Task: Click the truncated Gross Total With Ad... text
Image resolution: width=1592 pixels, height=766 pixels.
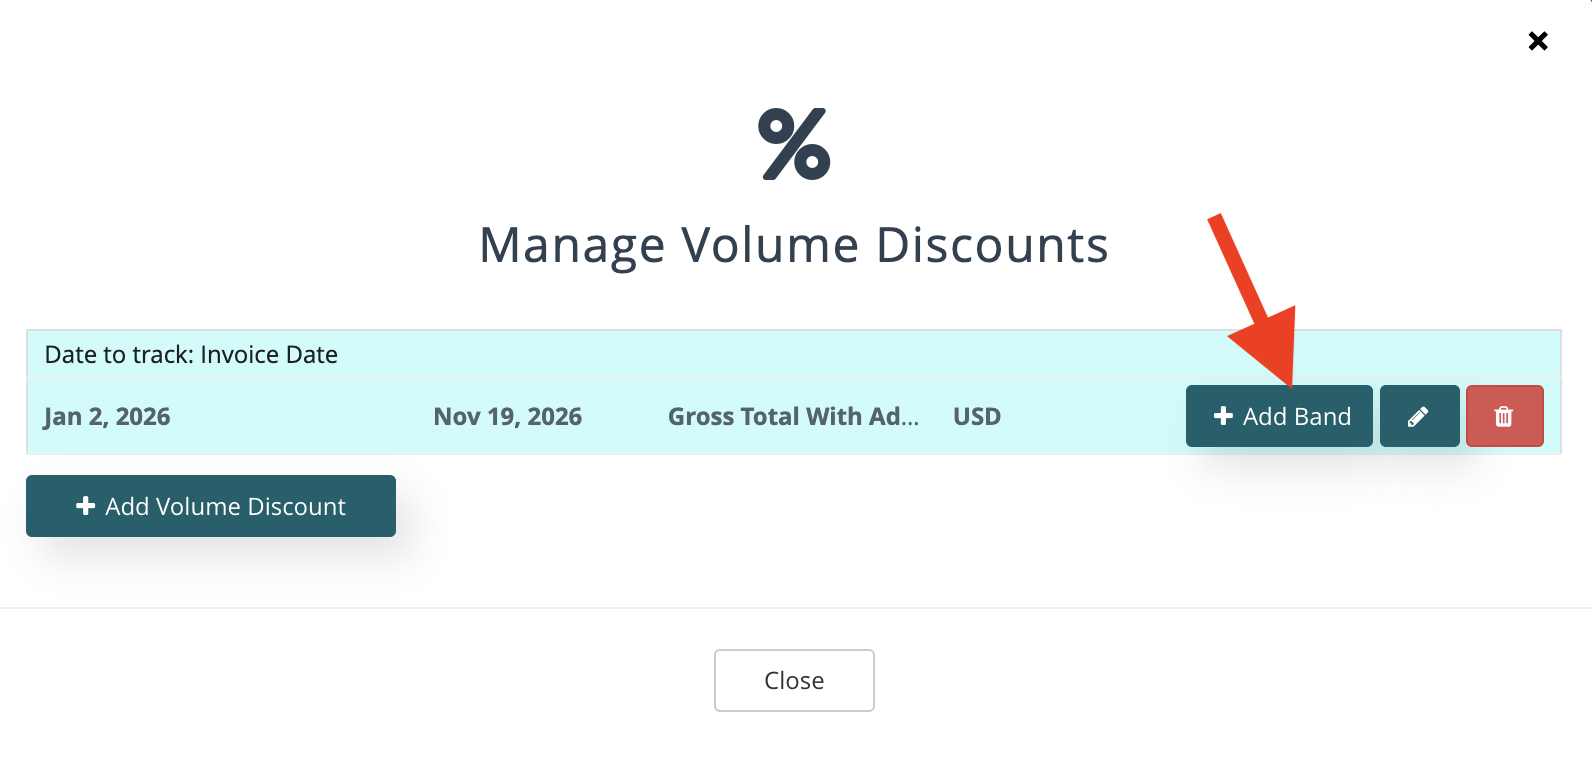Action: tap(793, 417)
